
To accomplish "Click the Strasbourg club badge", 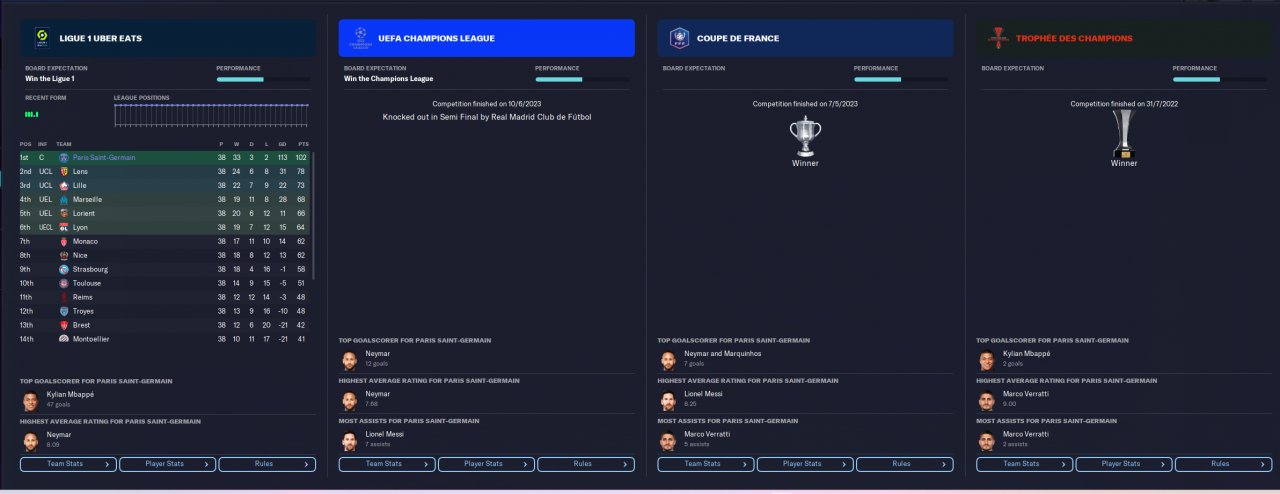I will pyautogui.click(x=64, y=269).
